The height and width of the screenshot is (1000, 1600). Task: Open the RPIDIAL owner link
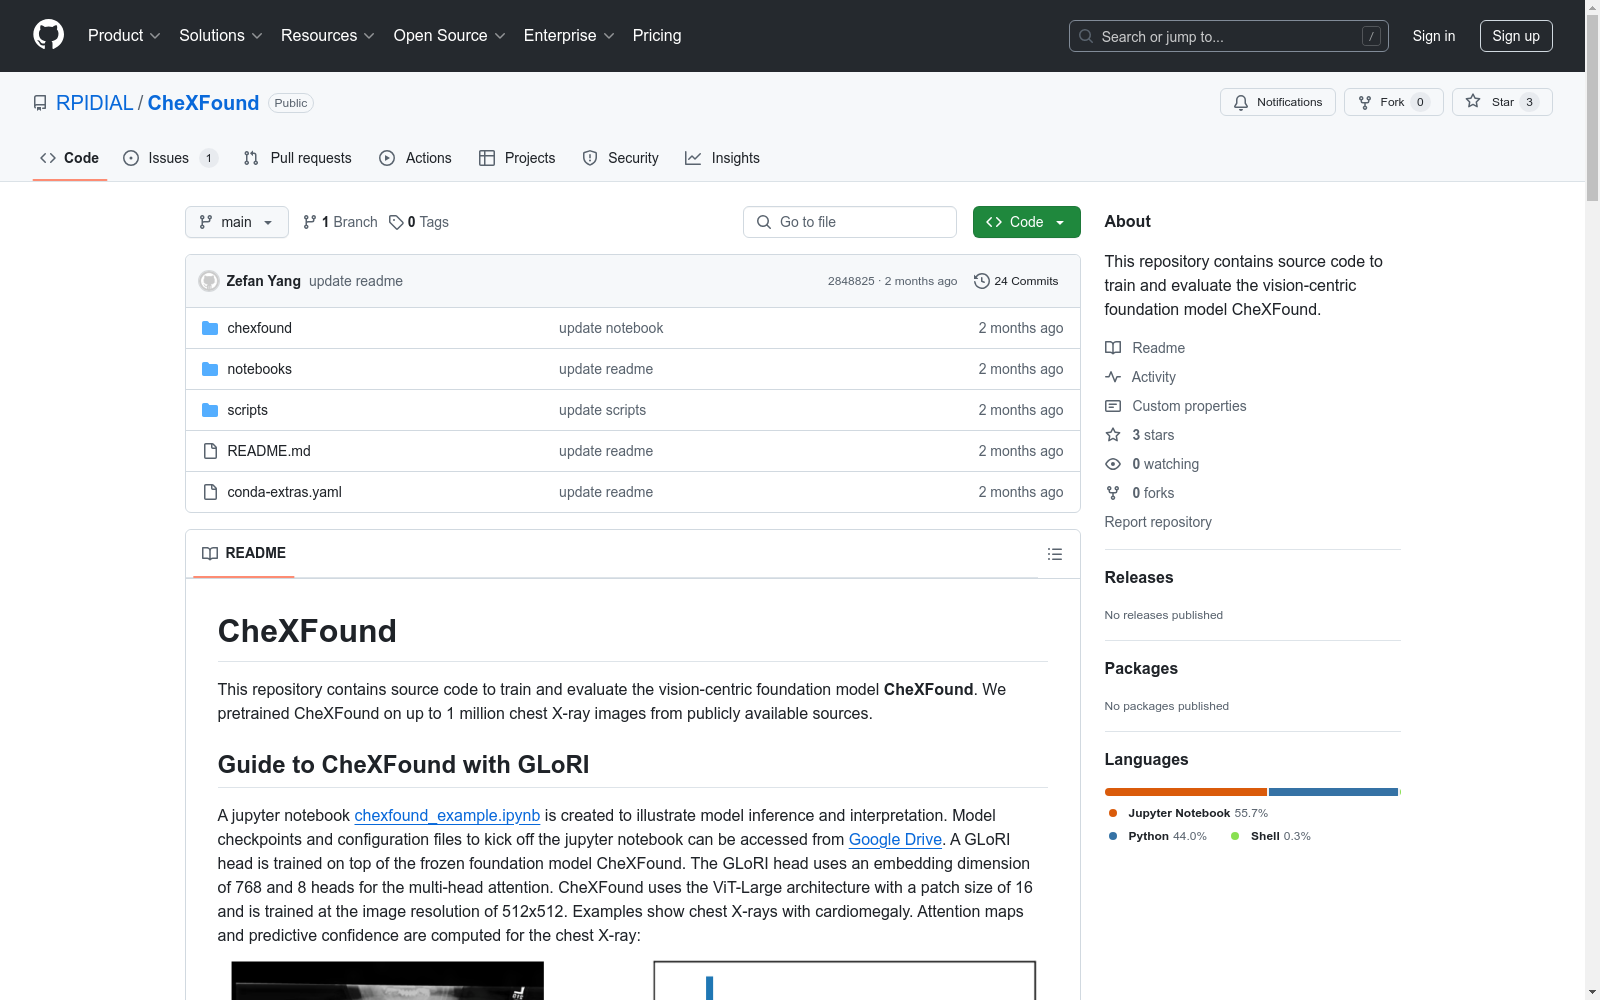(95, 103)
